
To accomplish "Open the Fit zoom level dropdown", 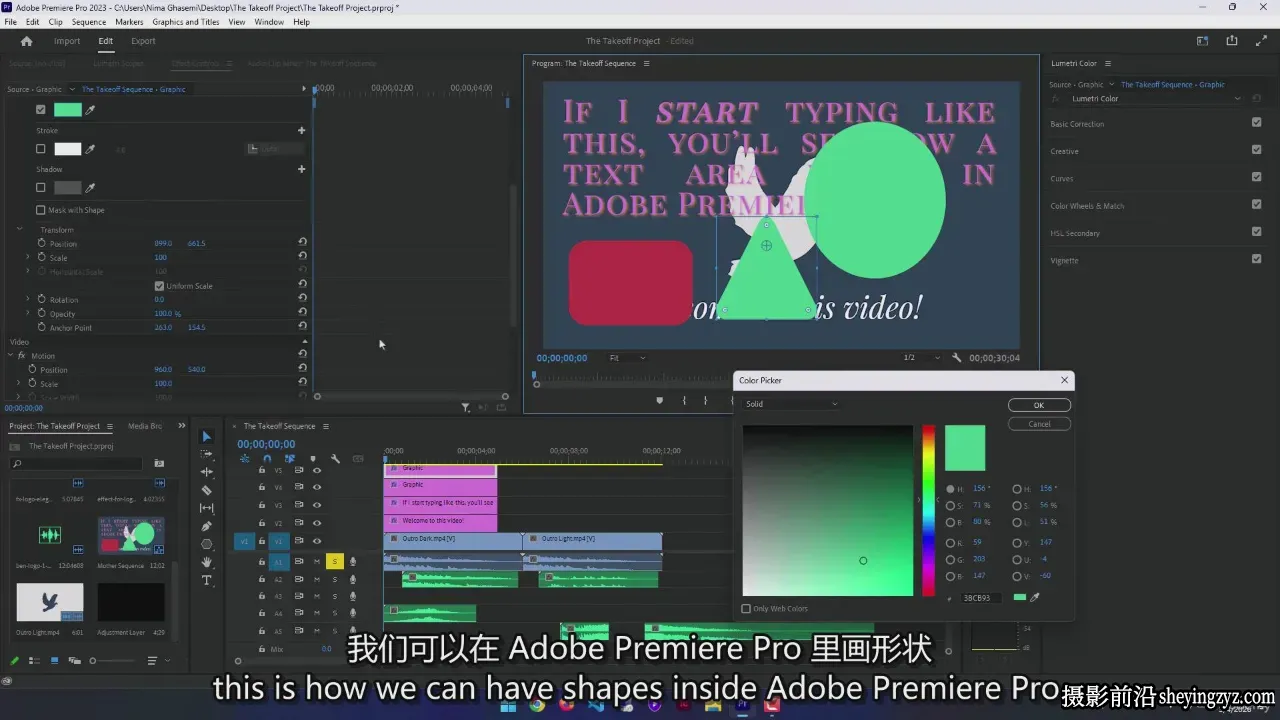I will pos(627,358).
